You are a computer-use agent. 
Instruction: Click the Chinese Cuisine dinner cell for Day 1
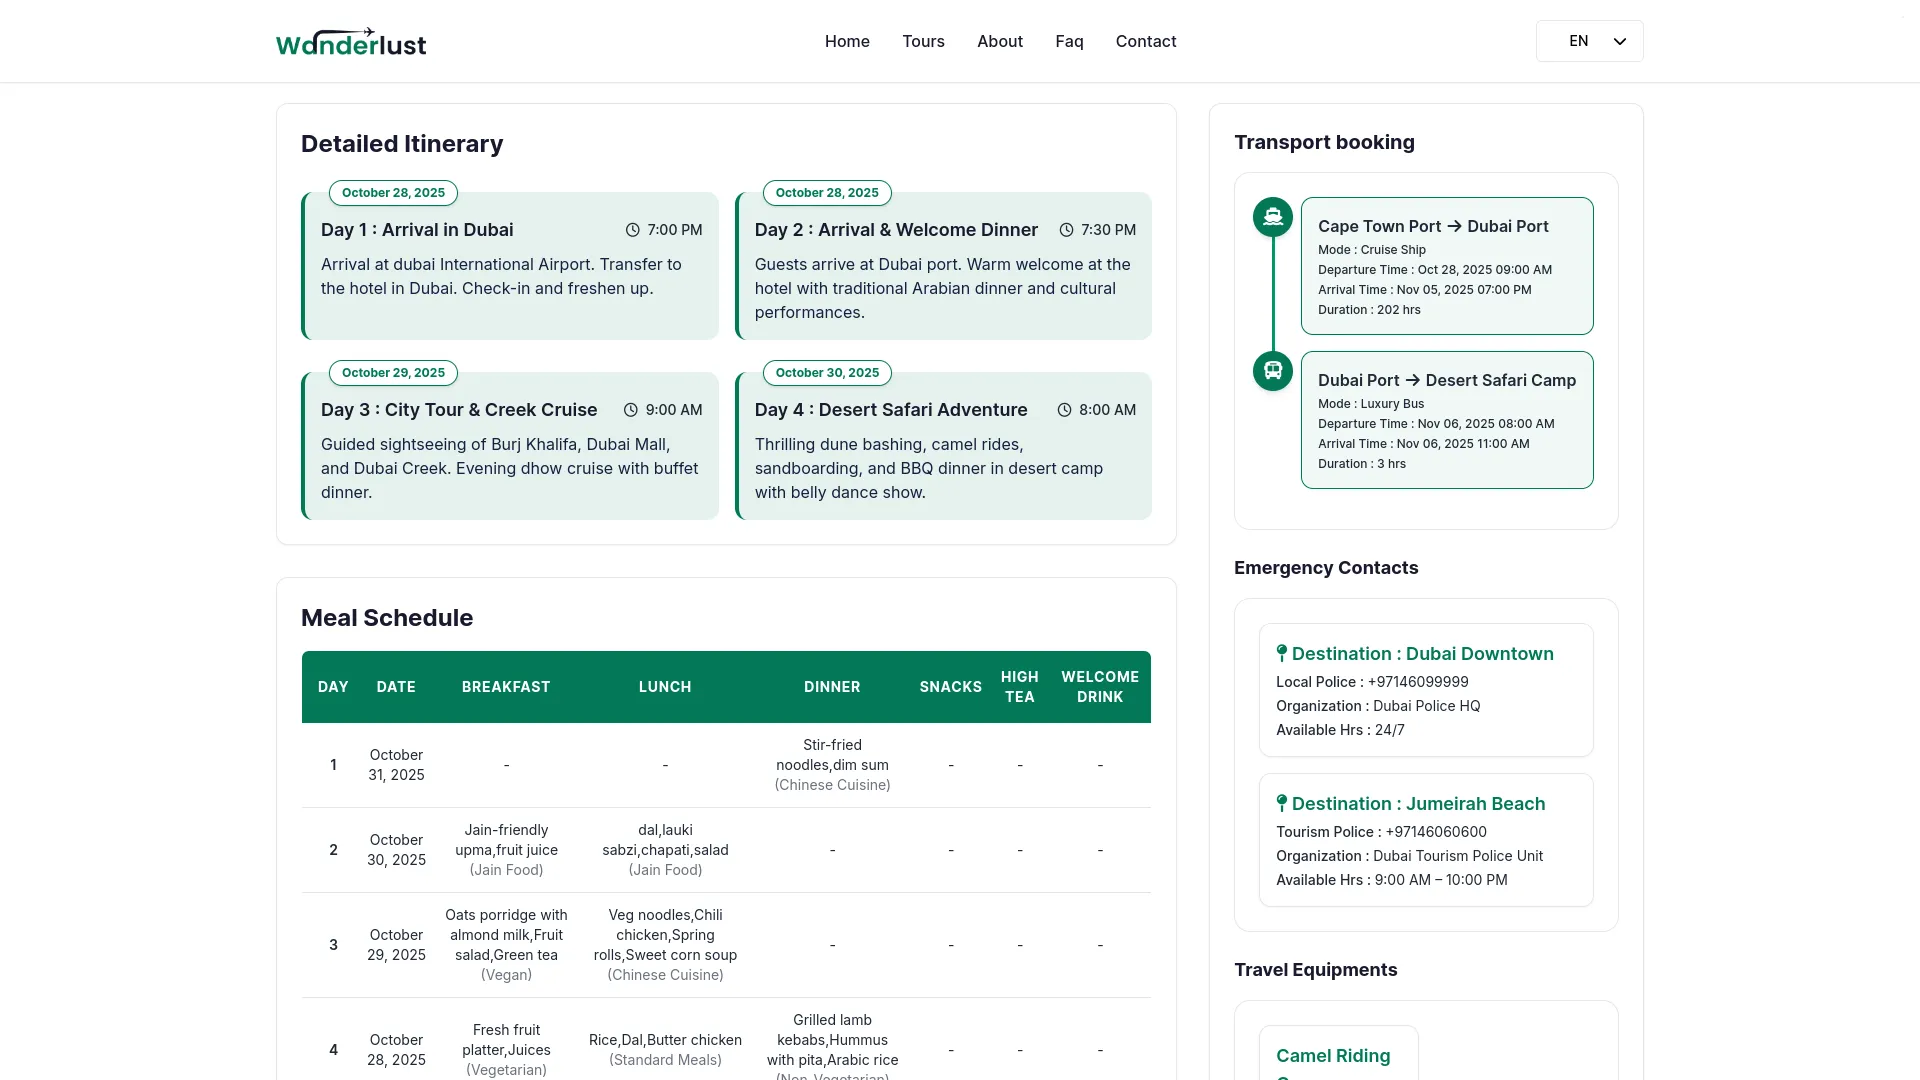tap(832, 765)
